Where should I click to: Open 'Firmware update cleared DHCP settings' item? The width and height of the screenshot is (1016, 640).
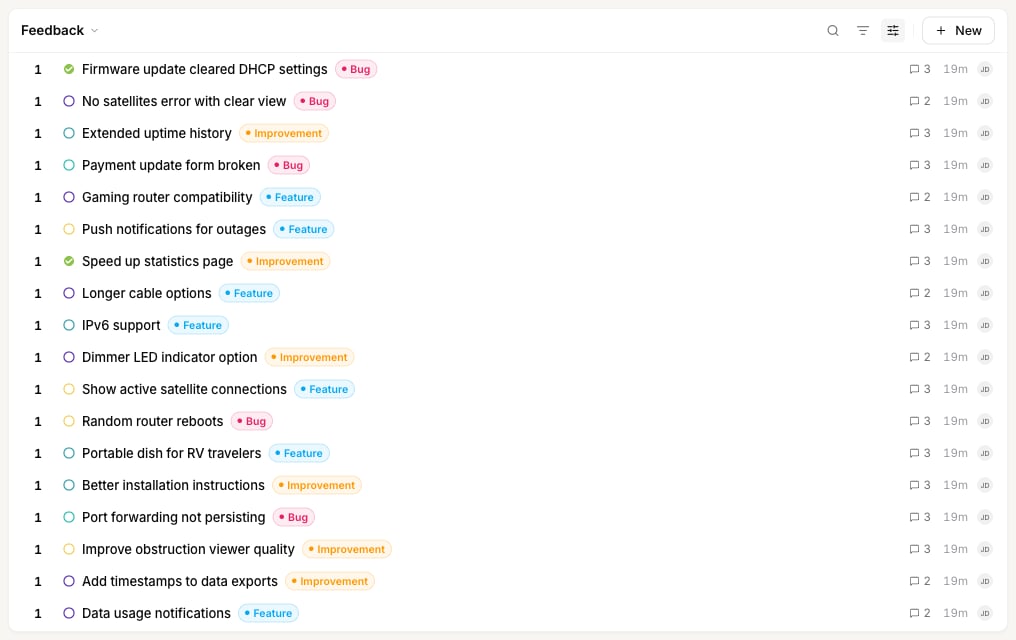(x=204, y=69)
